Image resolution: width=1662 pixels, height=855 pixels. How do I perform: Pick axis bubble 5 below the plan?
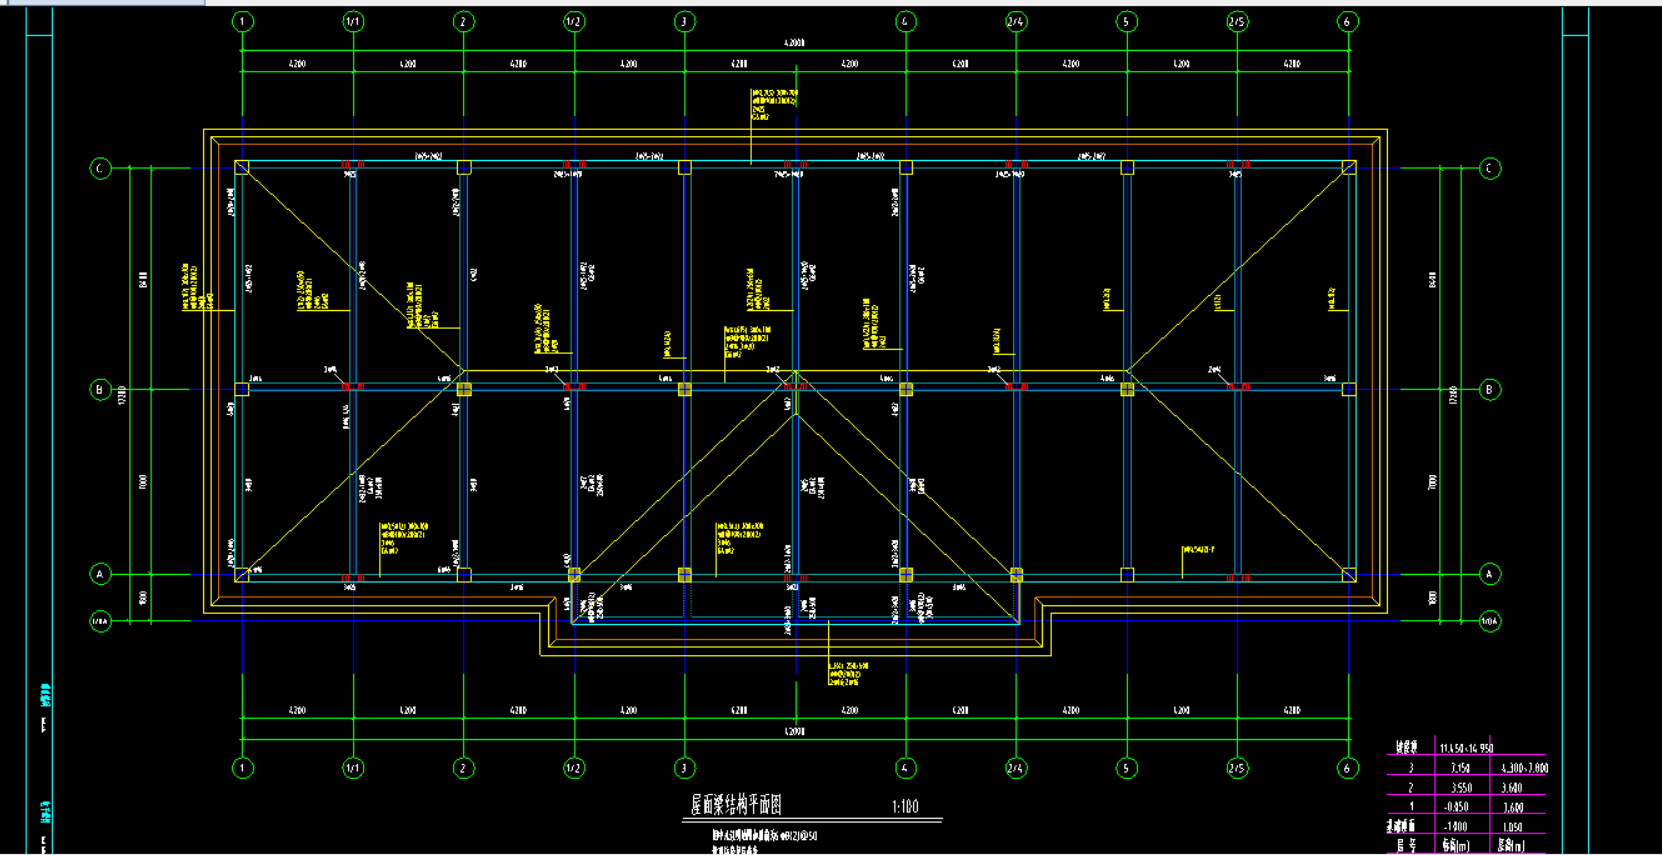pyautogui.click(x=1126, y=768)
